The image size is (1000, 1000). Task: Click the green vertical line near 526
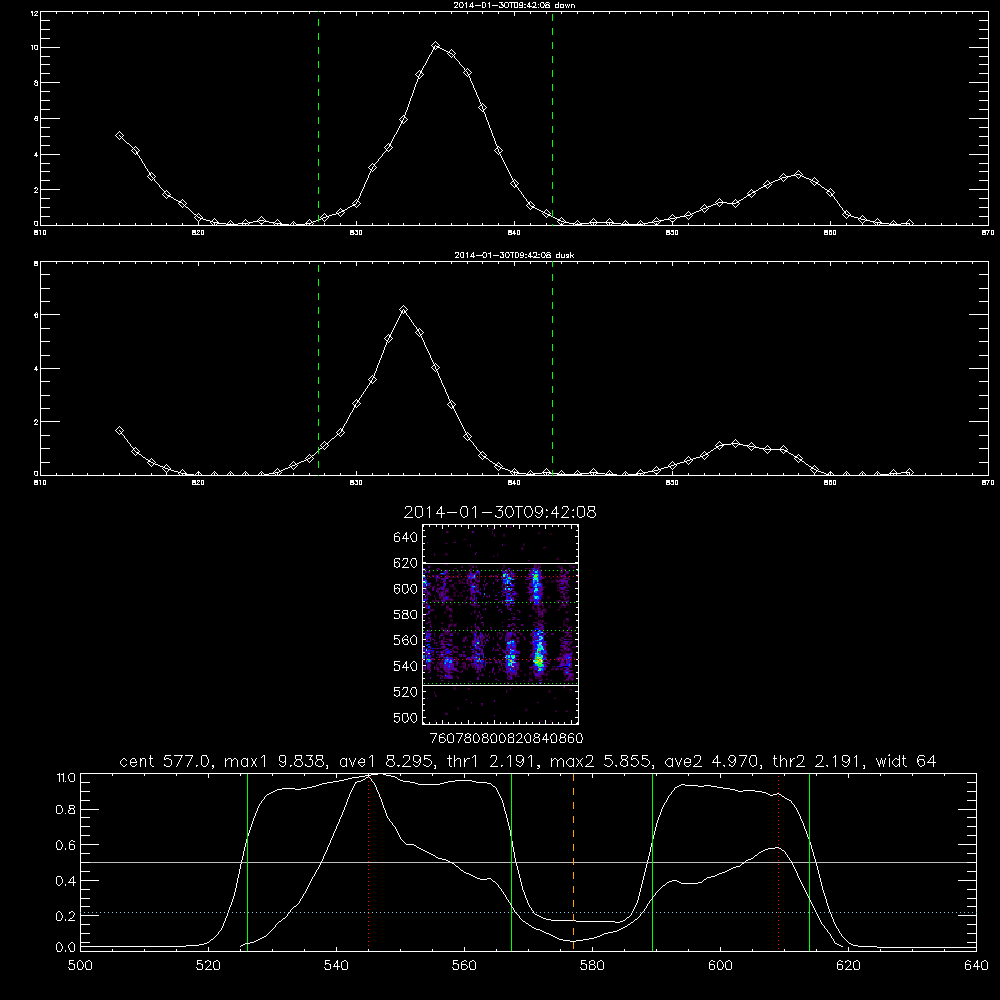point(247,861)
